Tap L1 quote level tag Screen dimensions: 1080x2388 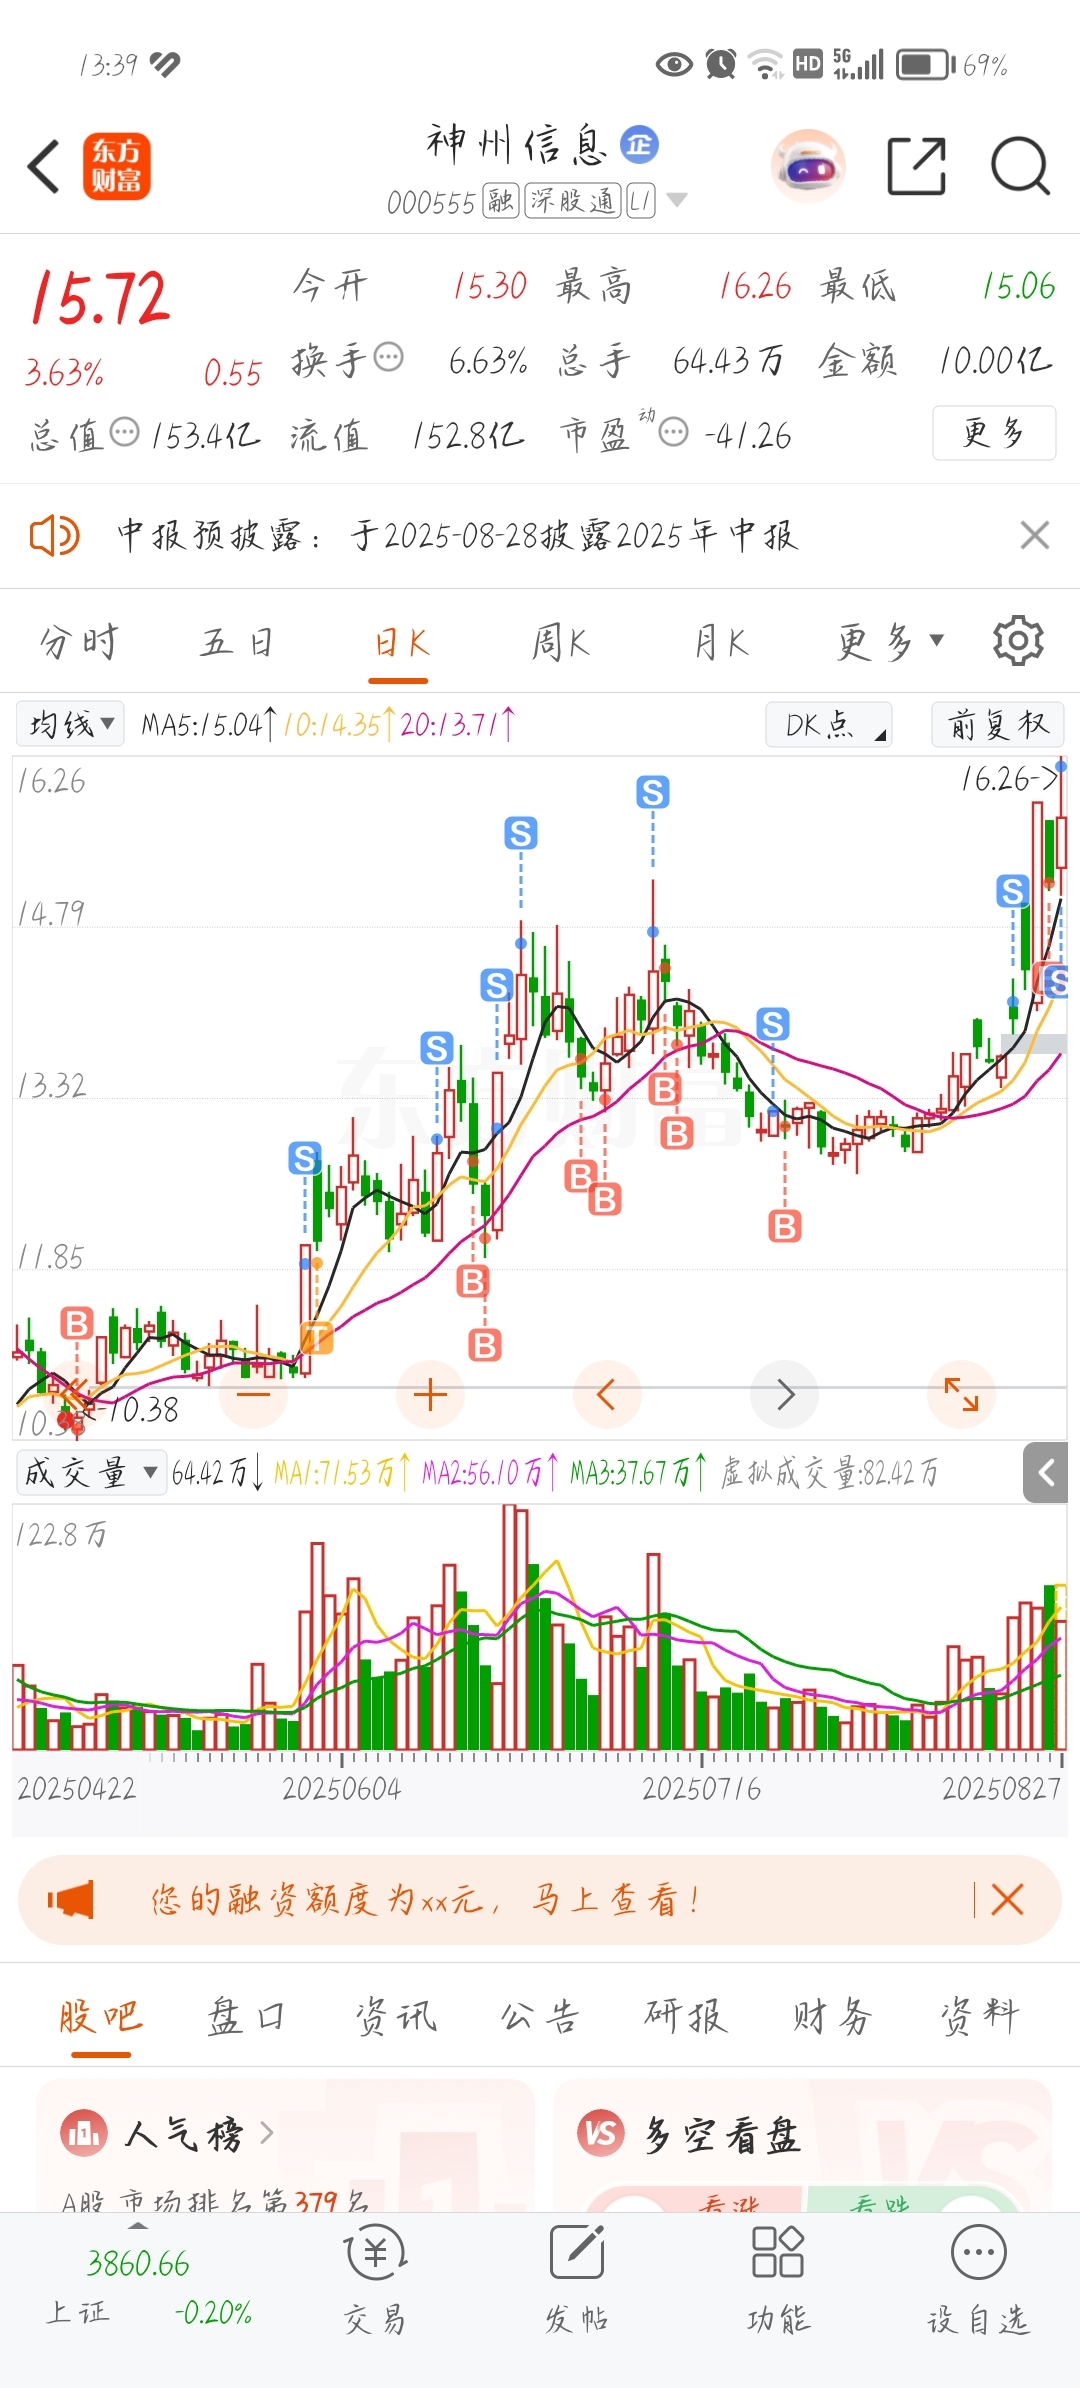tap(641, 201)
